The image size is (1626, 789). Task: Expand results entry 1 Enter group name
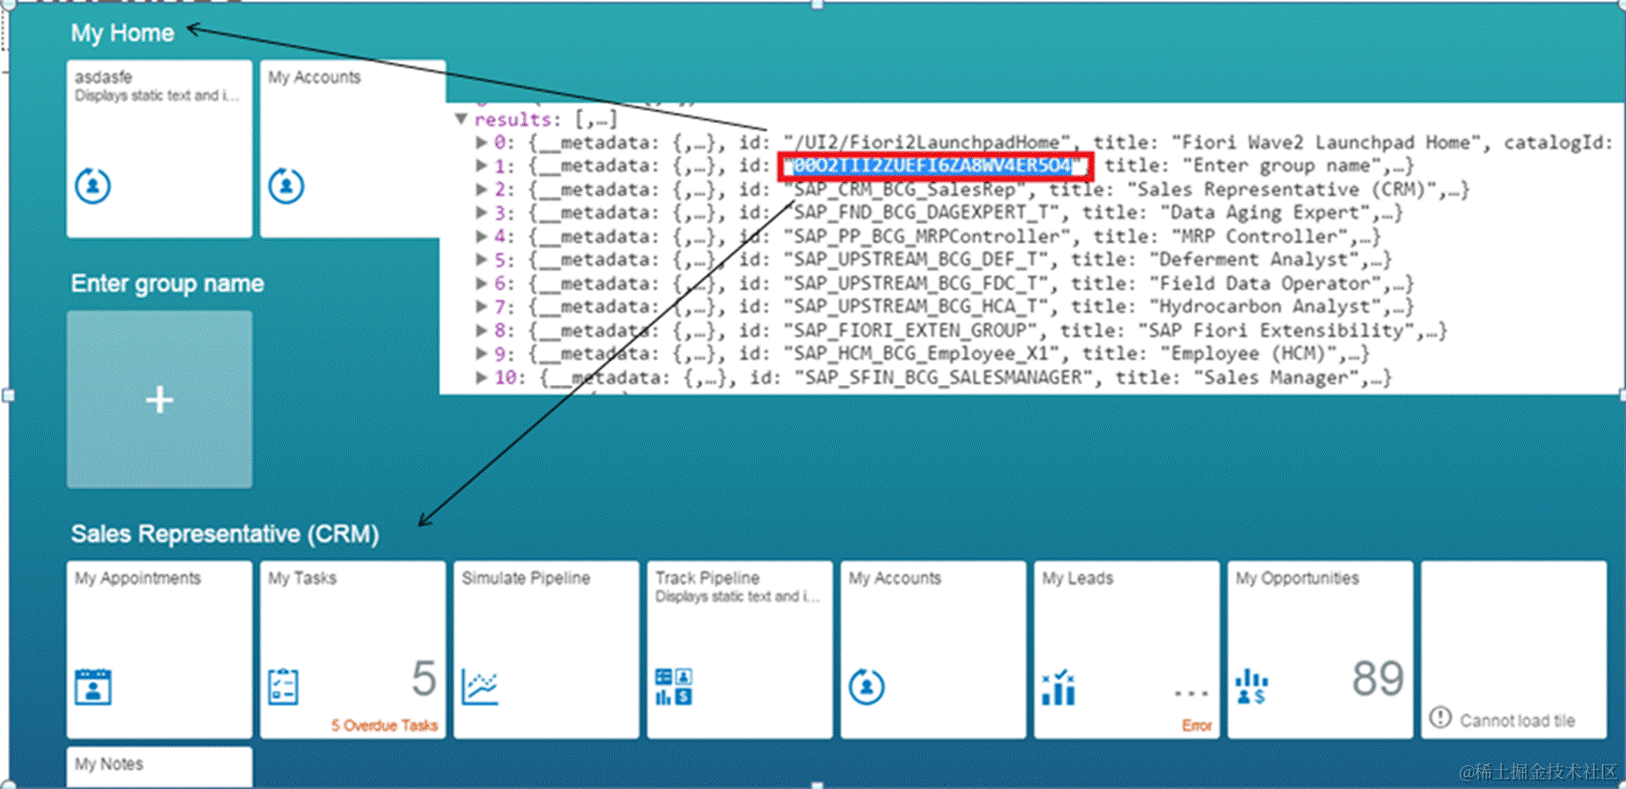point(482,166)
